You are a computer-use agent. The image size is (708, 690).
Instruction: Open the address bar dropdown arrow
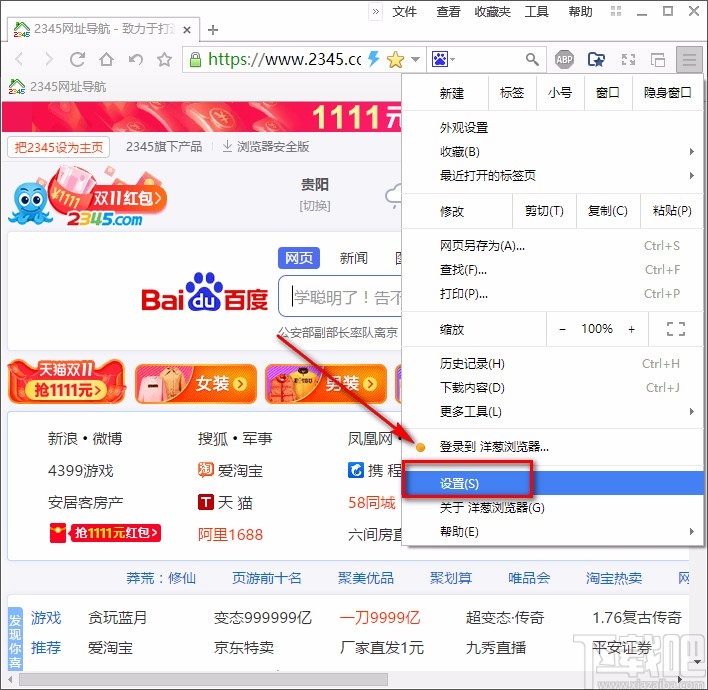point(415,59)
